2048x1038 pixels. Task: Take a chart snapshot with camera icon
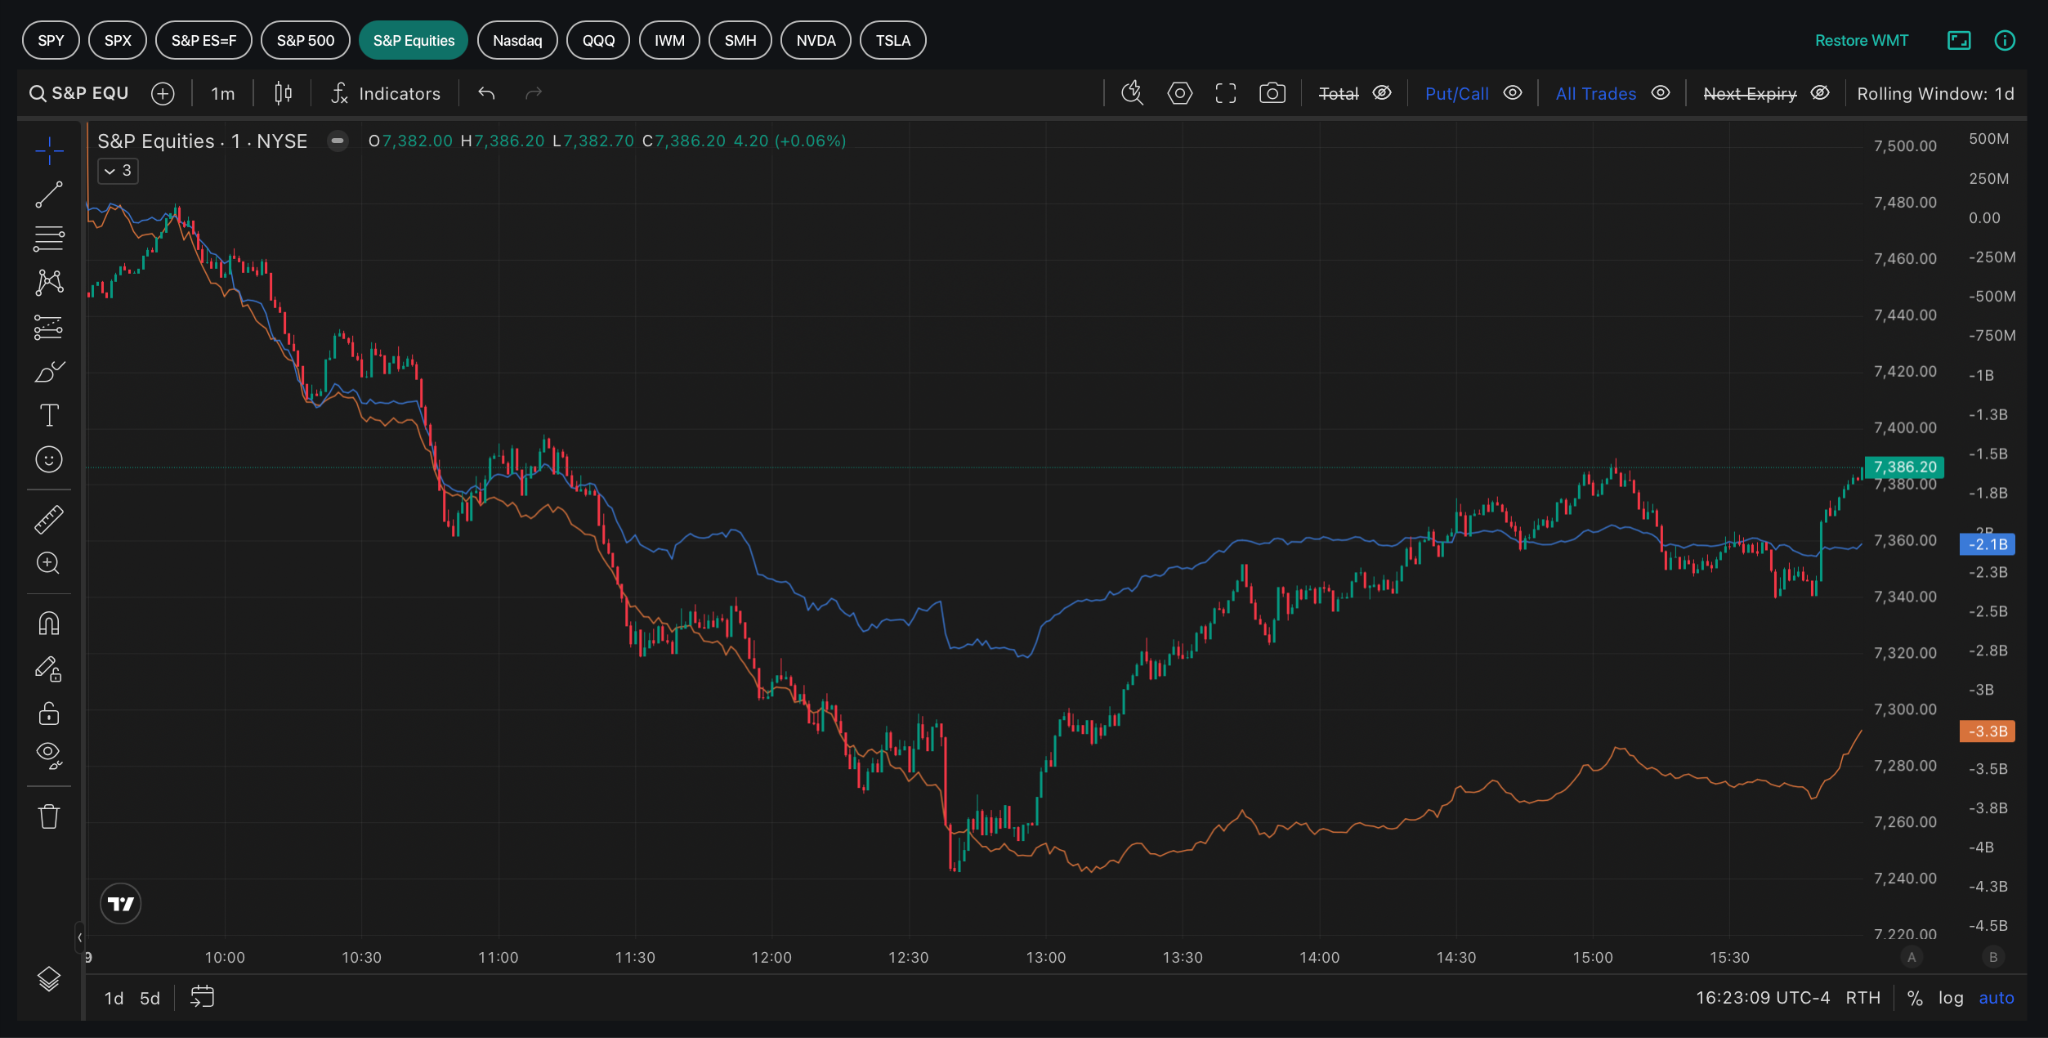1272,93
